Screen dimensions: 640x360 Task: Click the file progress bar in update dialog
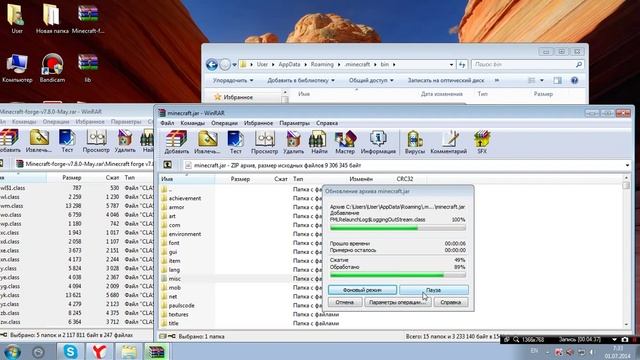tap(398, 228)
